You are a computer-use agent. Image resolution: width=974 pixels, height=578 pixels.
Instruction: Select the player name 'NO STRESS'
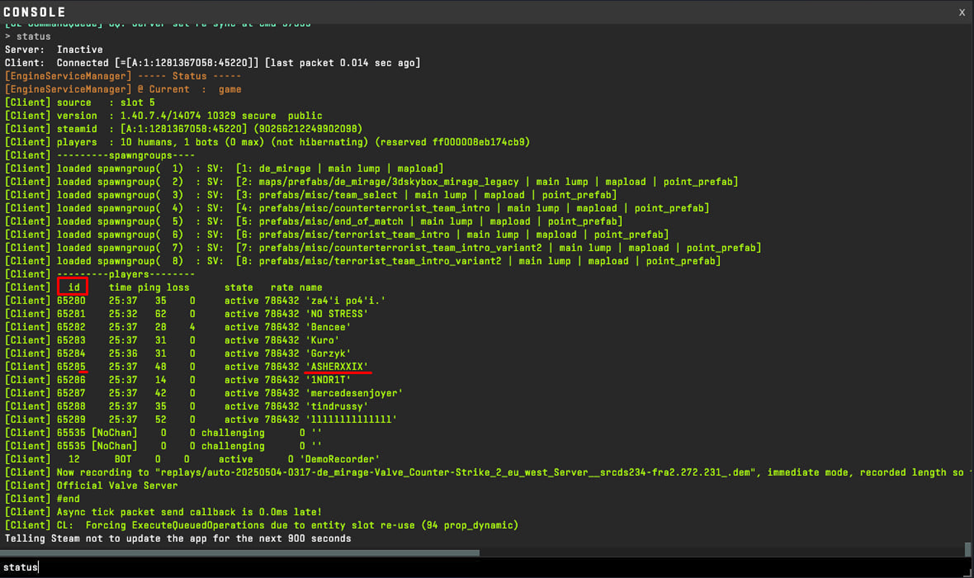338,313
